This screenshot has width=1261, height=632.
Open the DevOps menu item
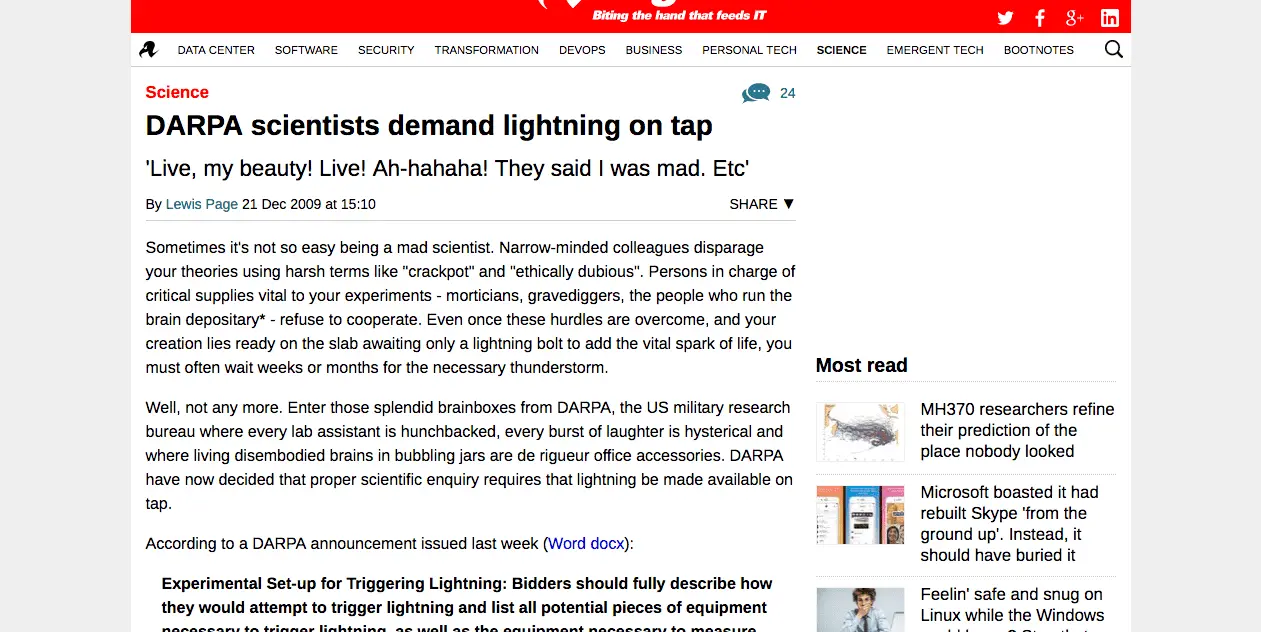tap(582, 50)
